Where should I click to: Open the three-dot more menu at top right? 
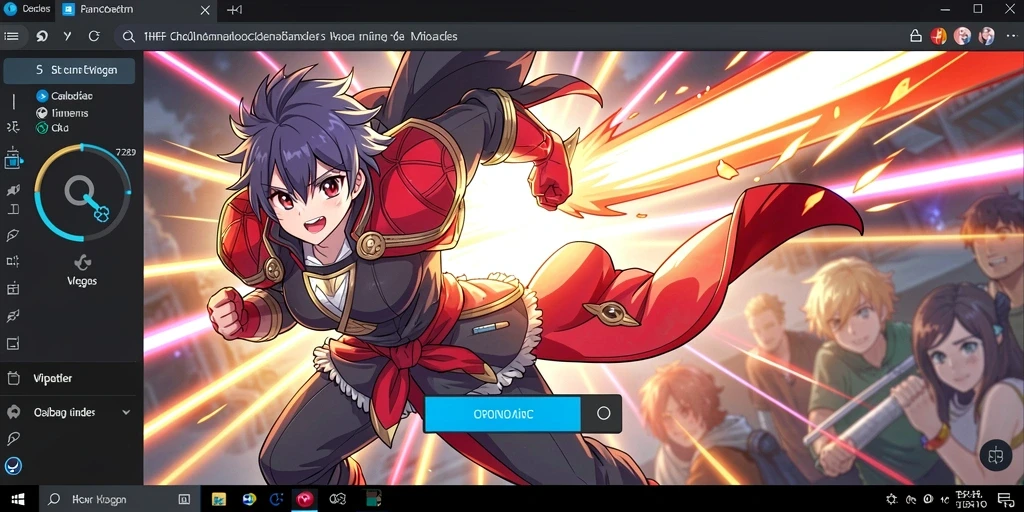[x=1010, y=36]
